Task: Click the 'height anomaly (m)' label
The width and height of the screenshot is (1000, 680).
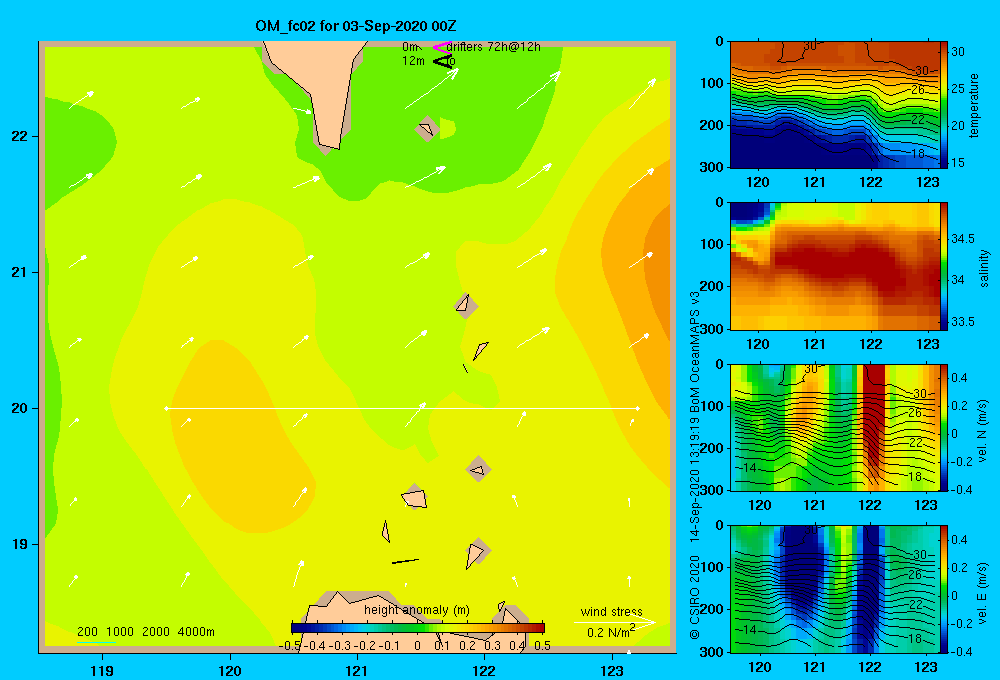Action: coord(416,610)
